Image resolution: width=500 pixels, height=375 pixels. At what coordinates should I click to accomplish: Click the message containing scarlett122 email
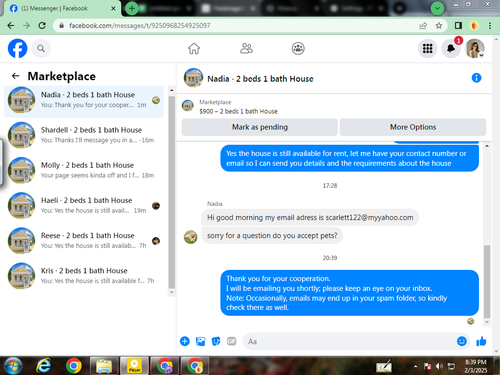coord(310,218)
